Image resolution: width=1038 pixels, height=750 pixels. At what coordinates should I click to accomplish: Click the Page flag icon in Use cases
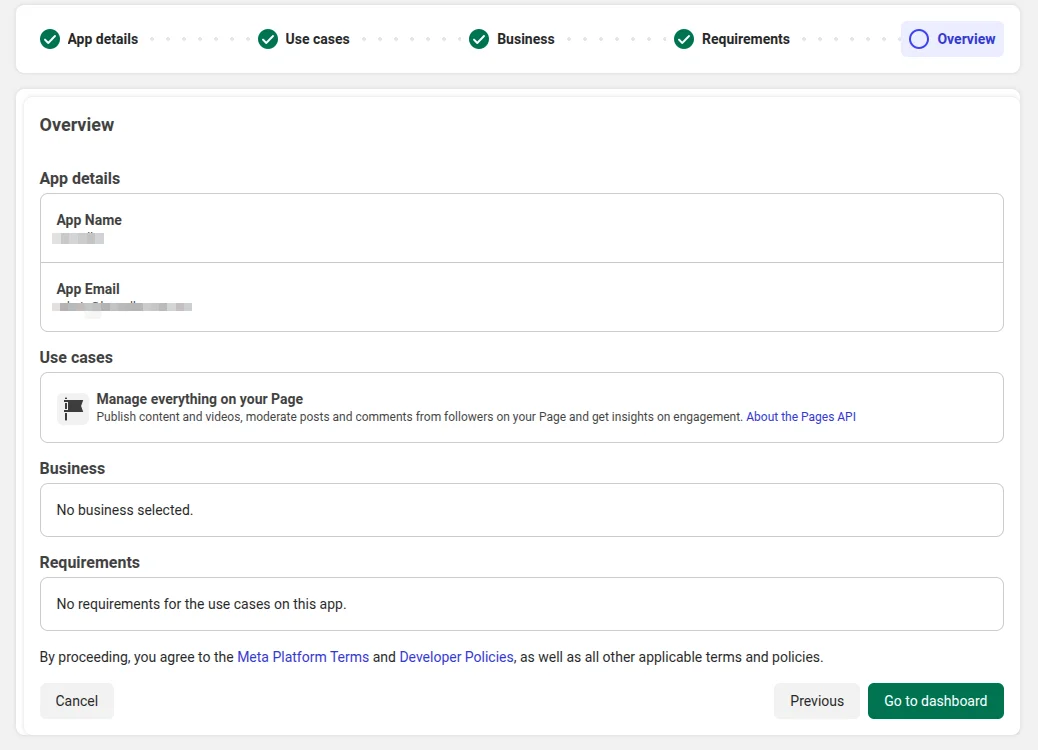tap(73, 408)
